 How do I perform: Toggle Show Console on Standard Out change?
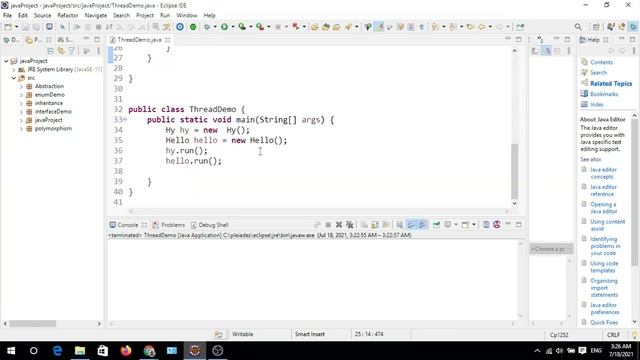coord(411,224)
